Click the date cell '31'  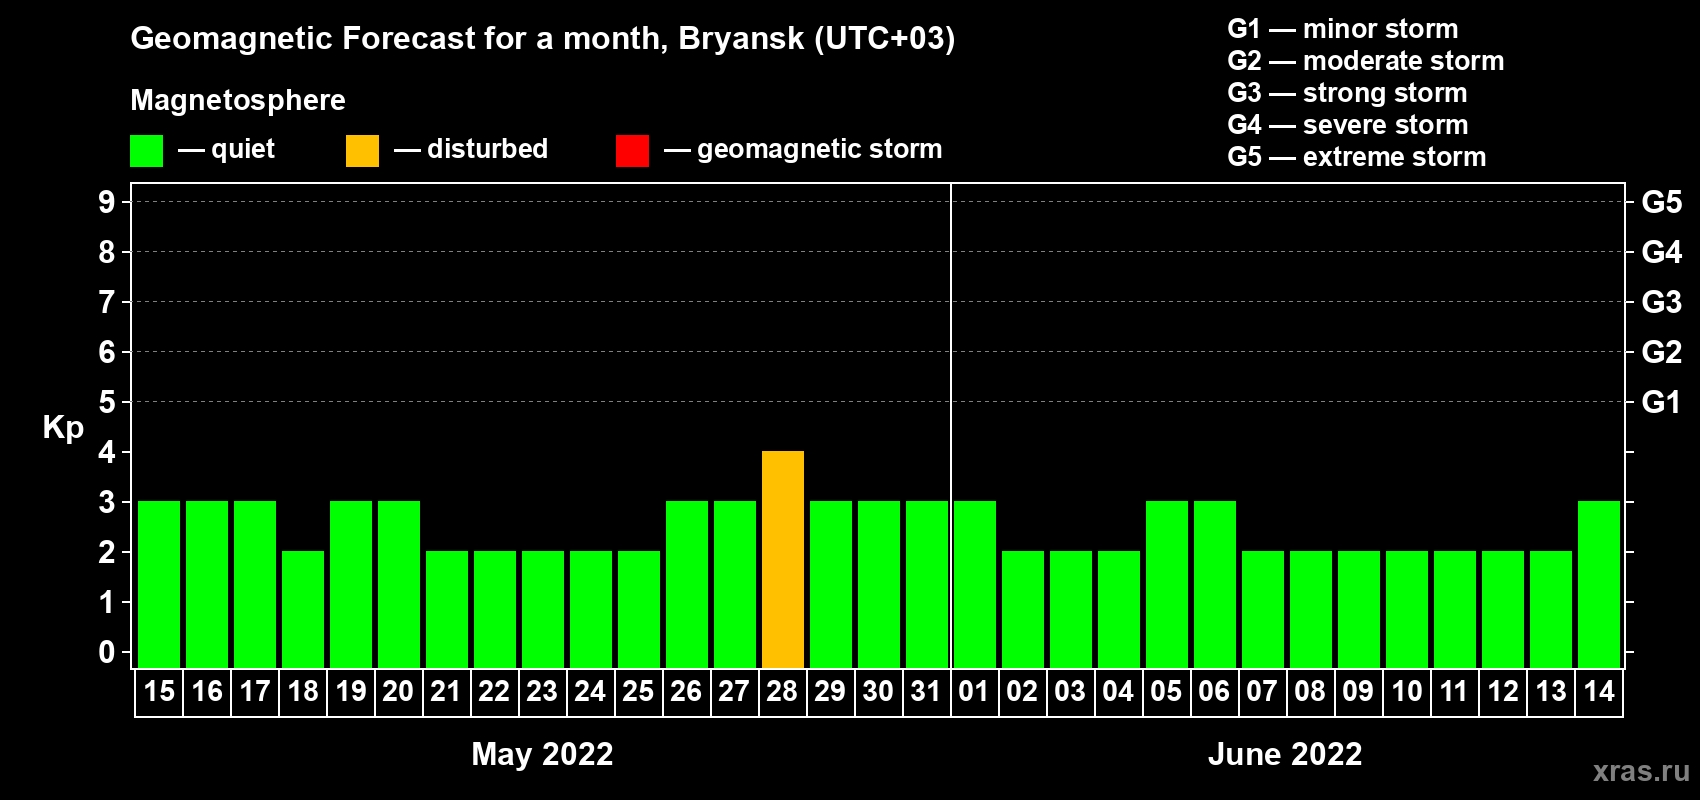click(927, 692)
